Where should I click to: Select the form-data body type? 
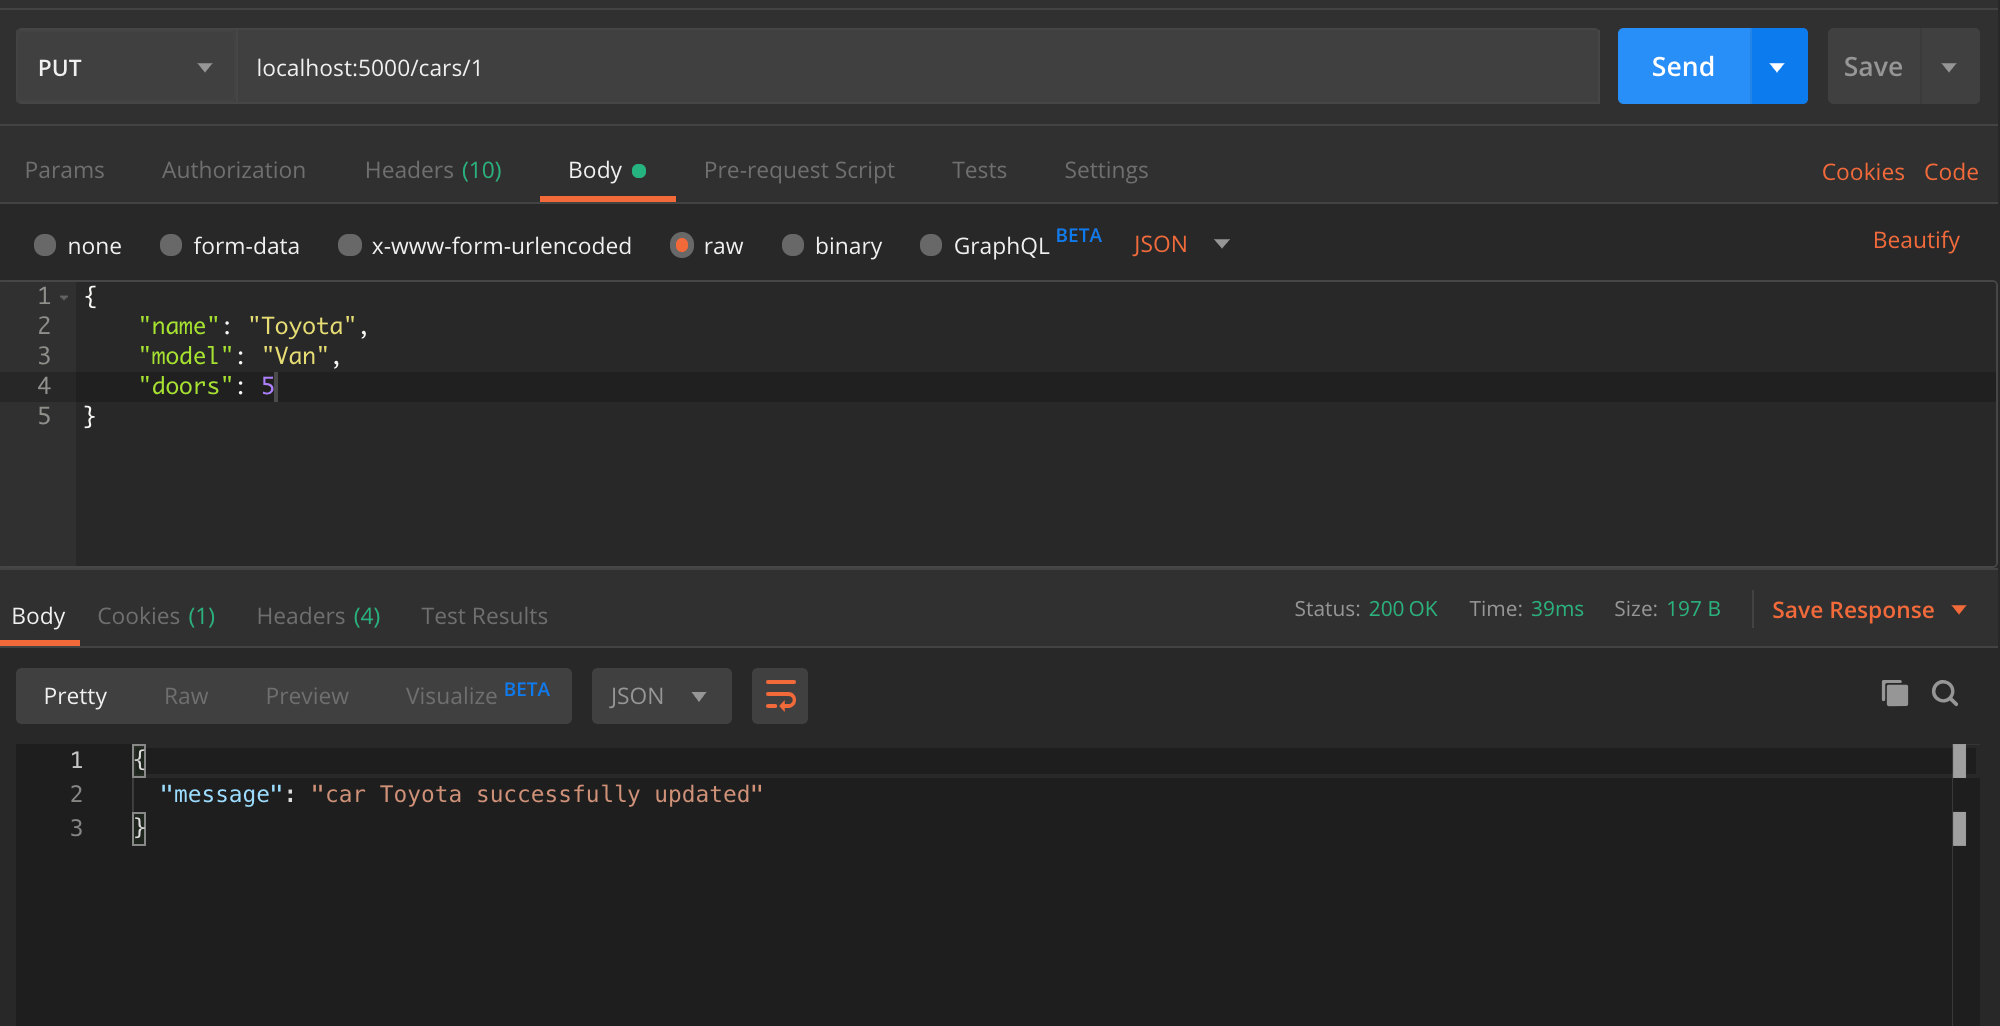tap(230, 245)
